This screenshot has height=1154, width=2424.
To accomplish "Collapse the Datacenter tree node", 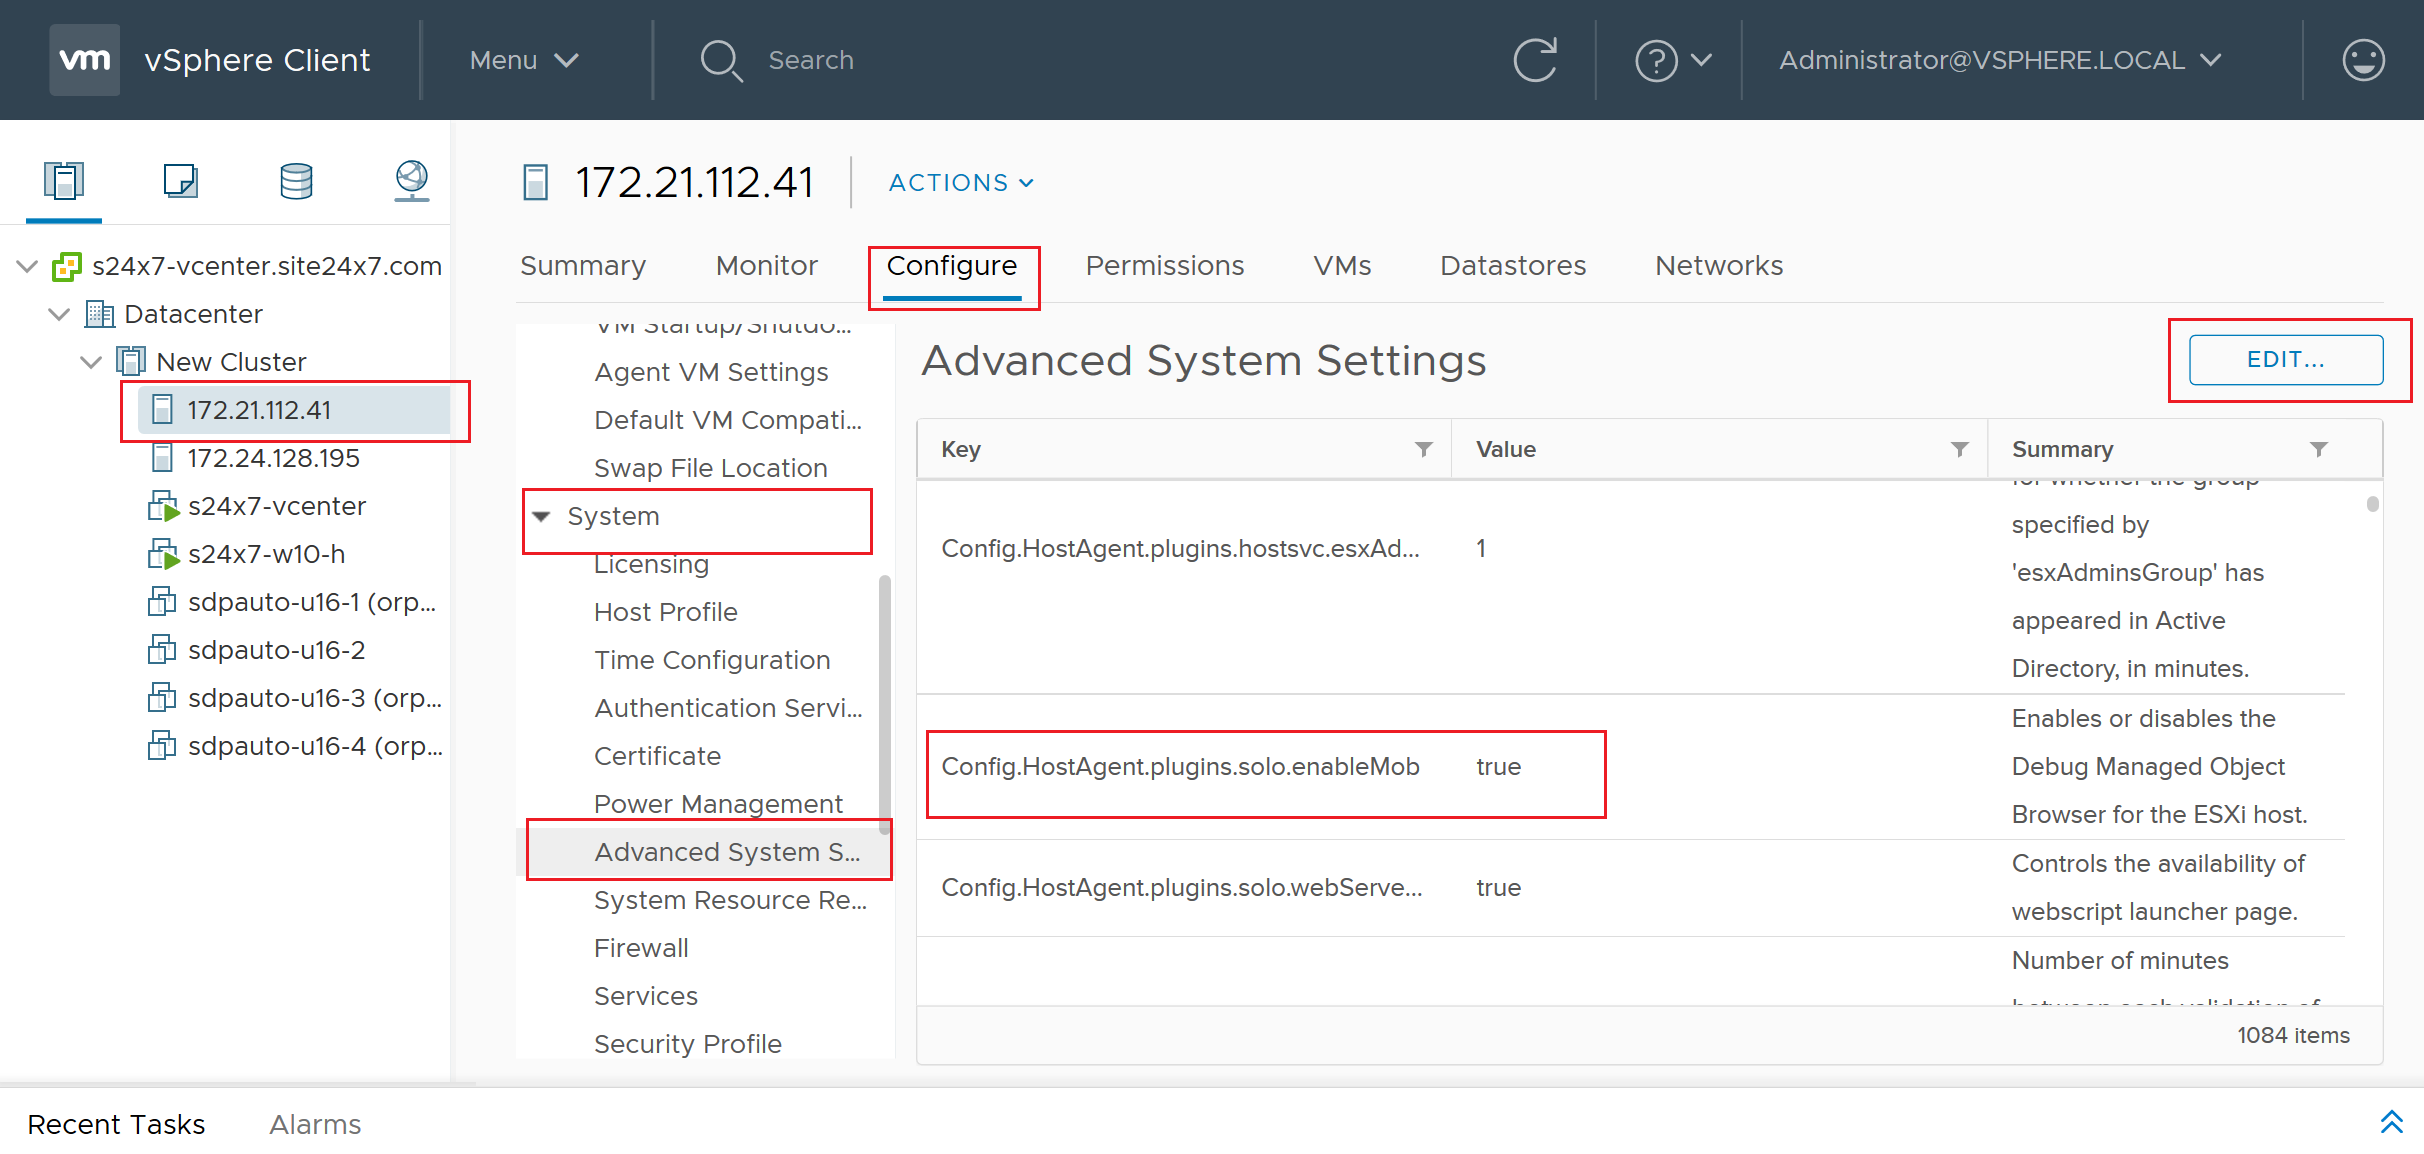I will 58,313.
